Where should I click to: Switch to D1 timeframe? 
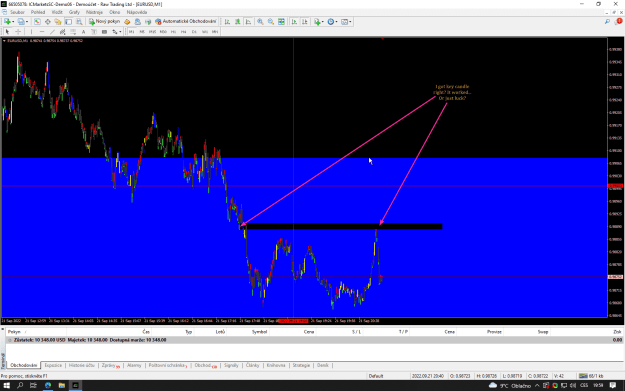click(194, 31)
